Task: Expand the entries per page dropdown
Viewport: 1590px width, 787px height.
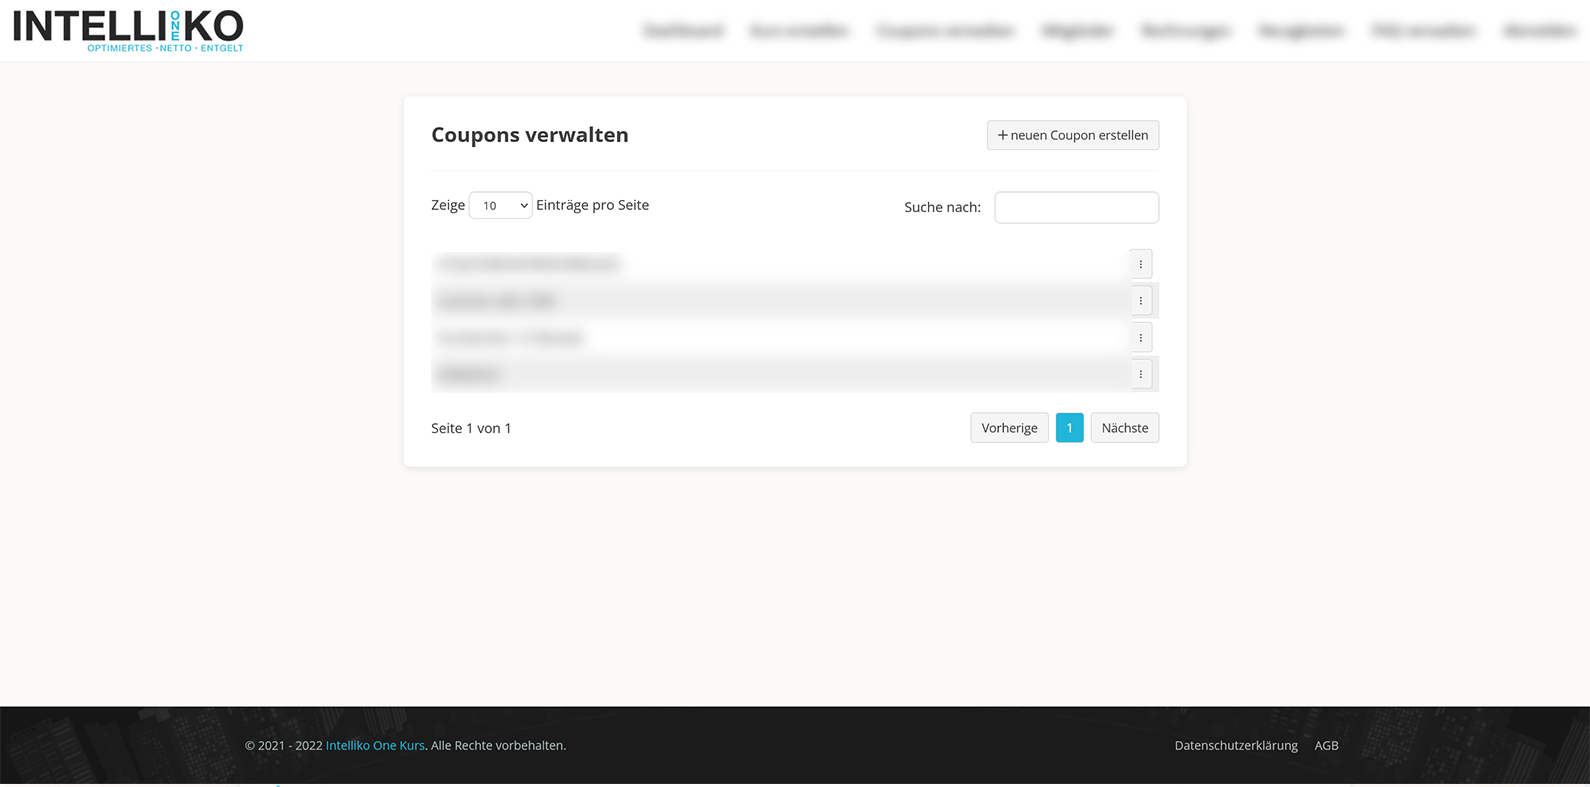Action: pyautogui.click(x=500, y=205)
